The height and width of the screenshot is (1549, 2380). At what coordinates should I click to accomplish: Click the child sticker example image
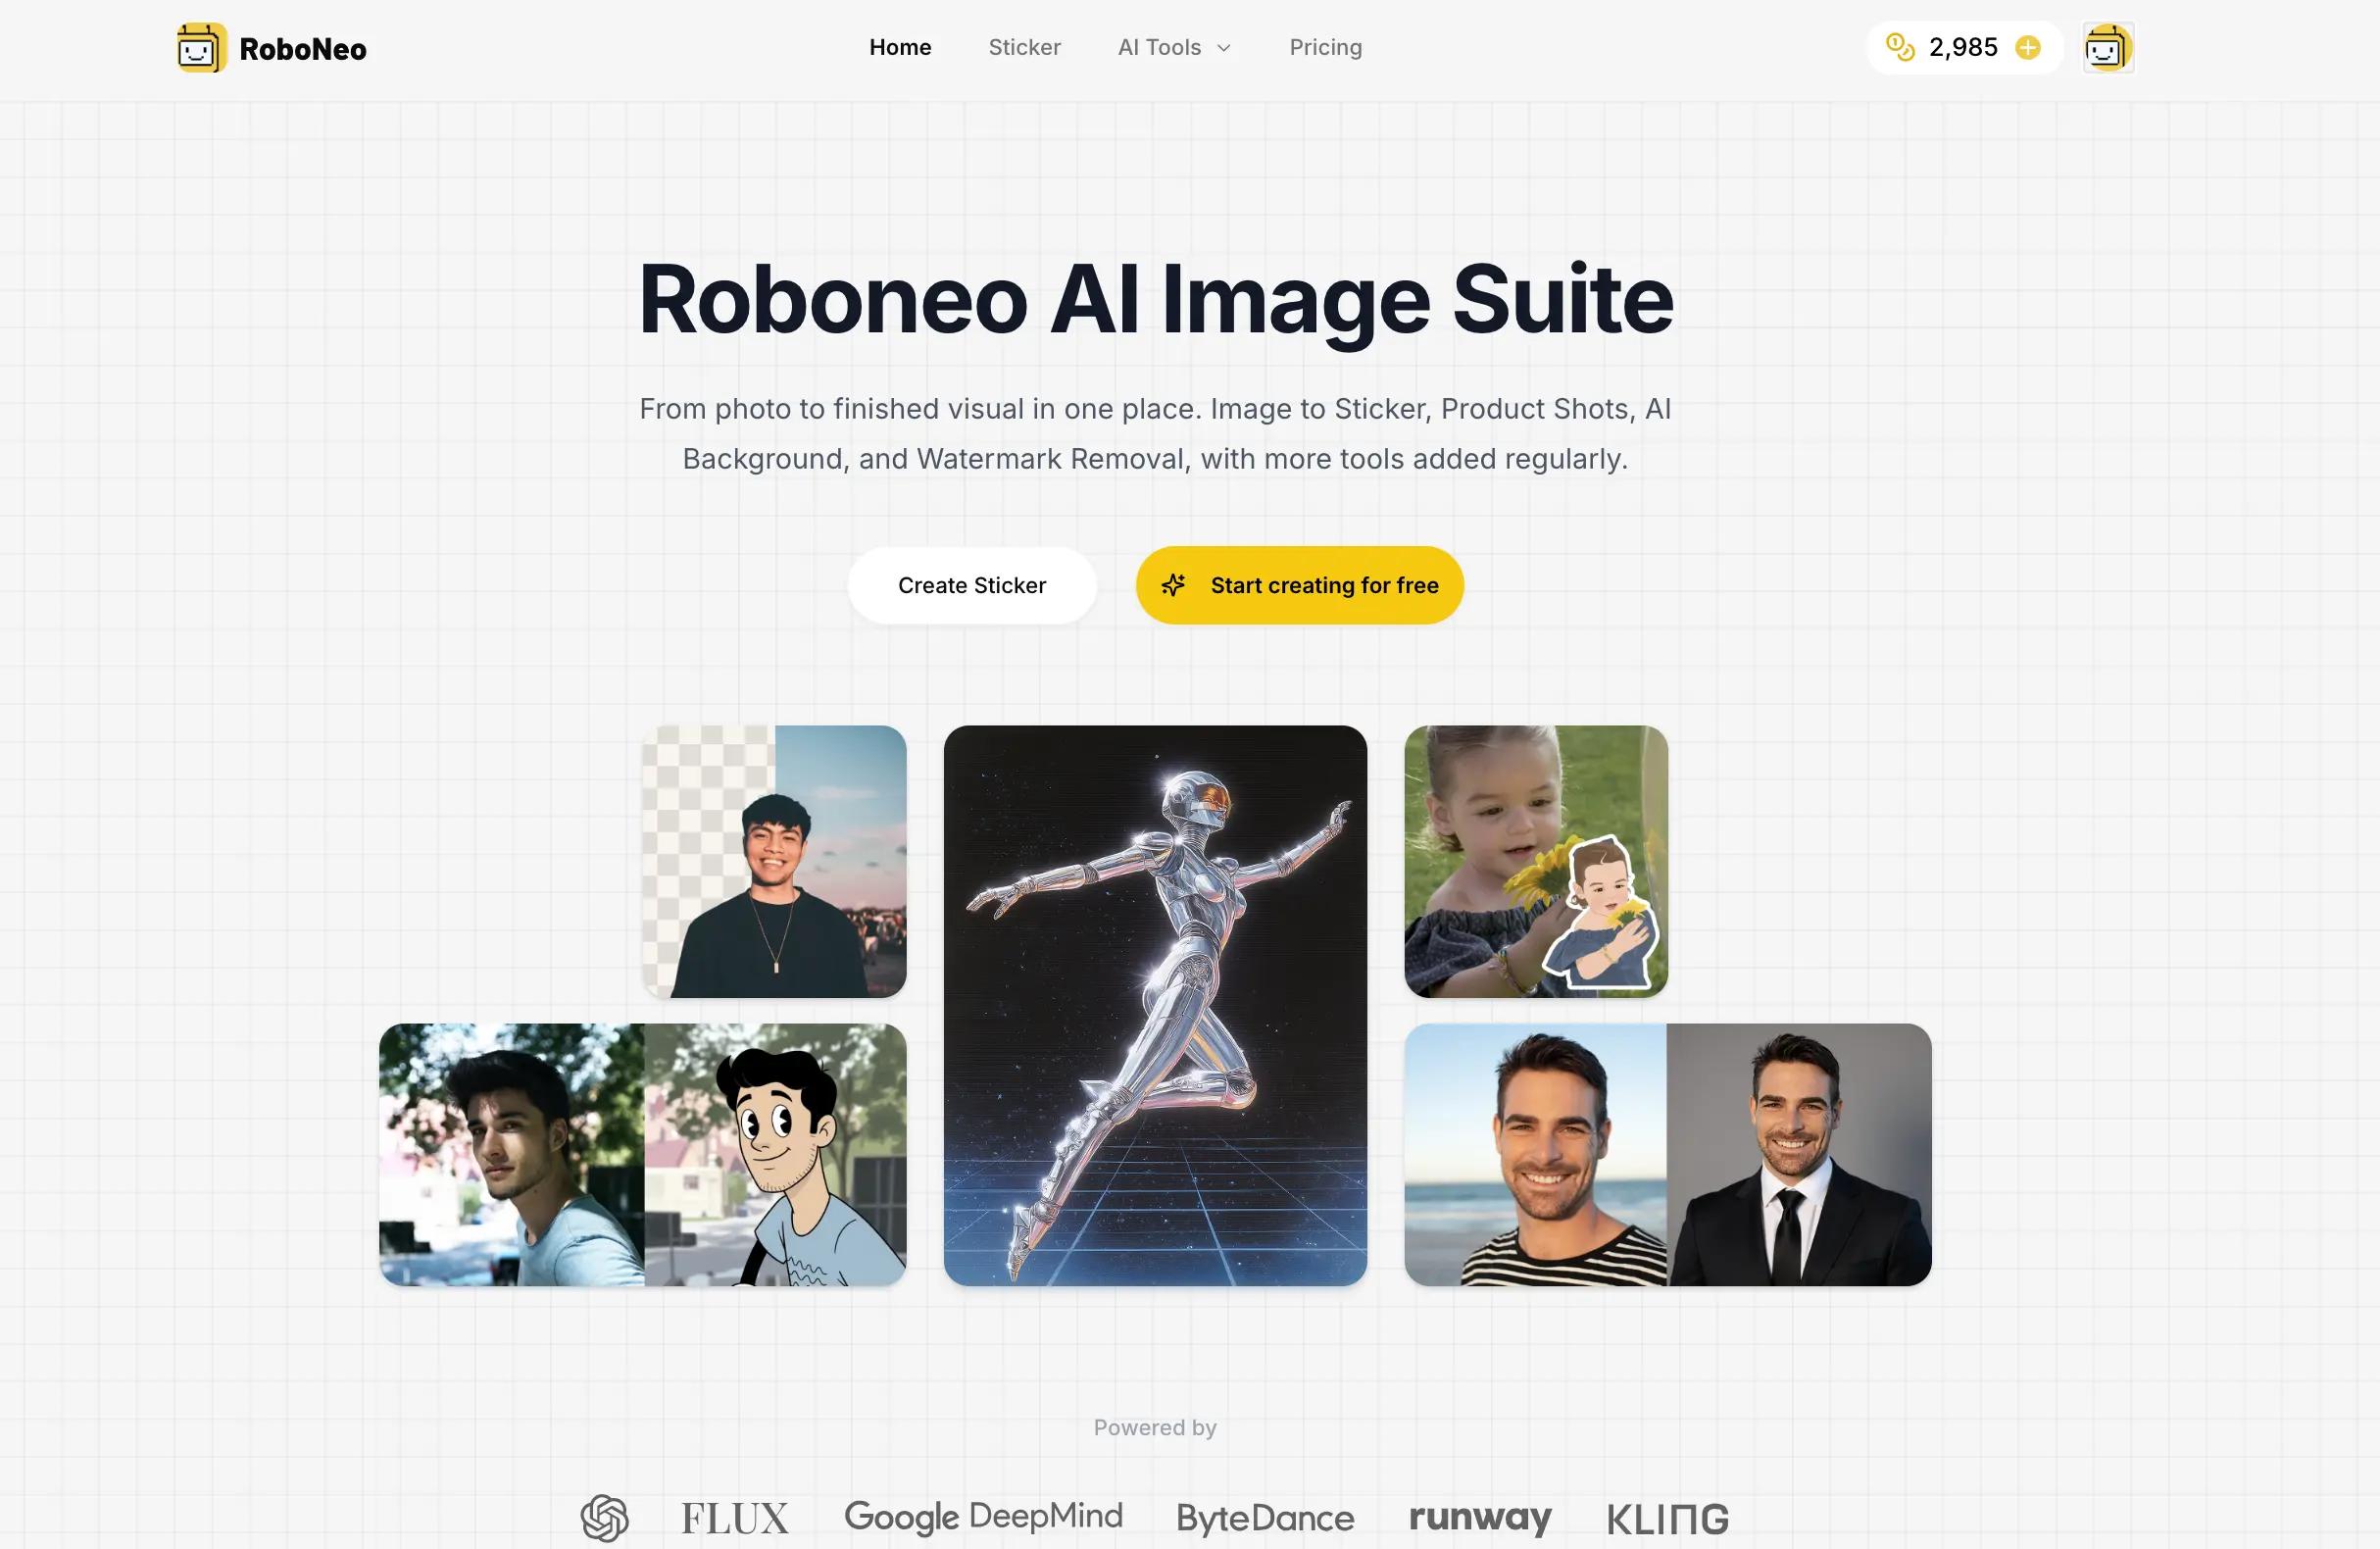(x=1536, y=861)
